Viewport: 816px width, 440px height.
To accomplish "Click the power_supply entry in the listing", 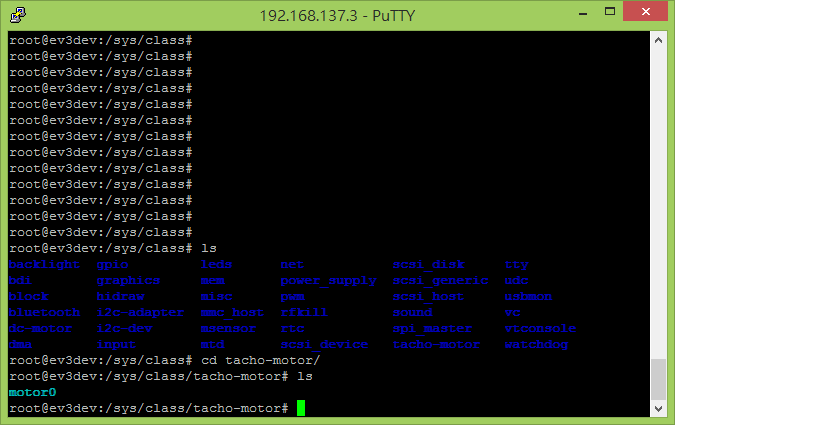I will pyautogui.click(x=328, y=281).
